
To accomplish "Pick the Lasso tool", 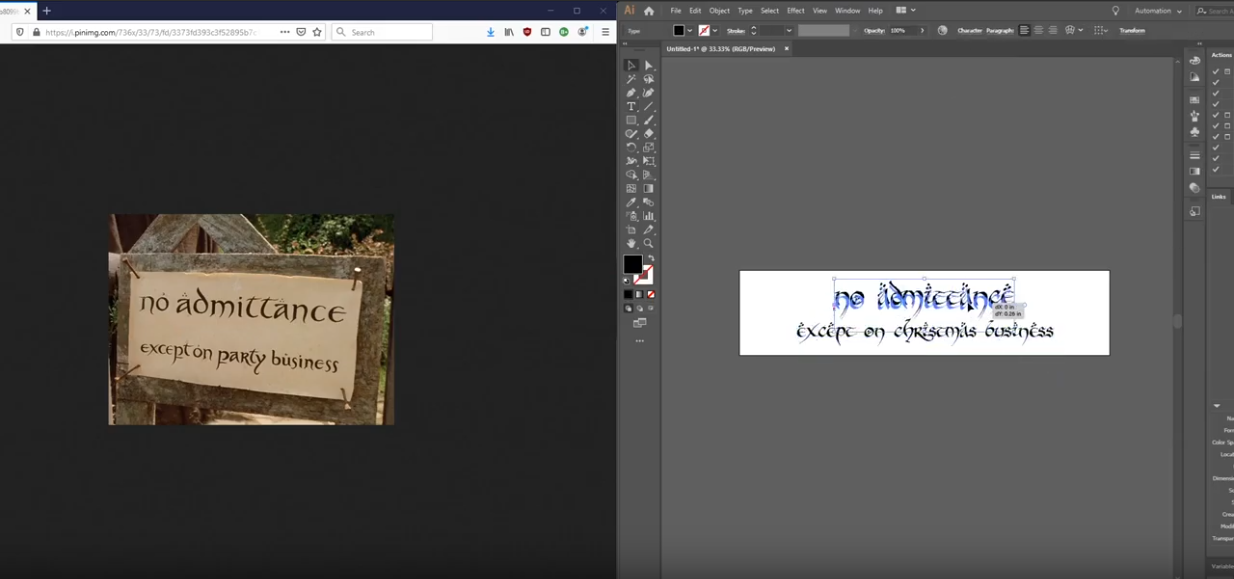I will coord(648,79).
